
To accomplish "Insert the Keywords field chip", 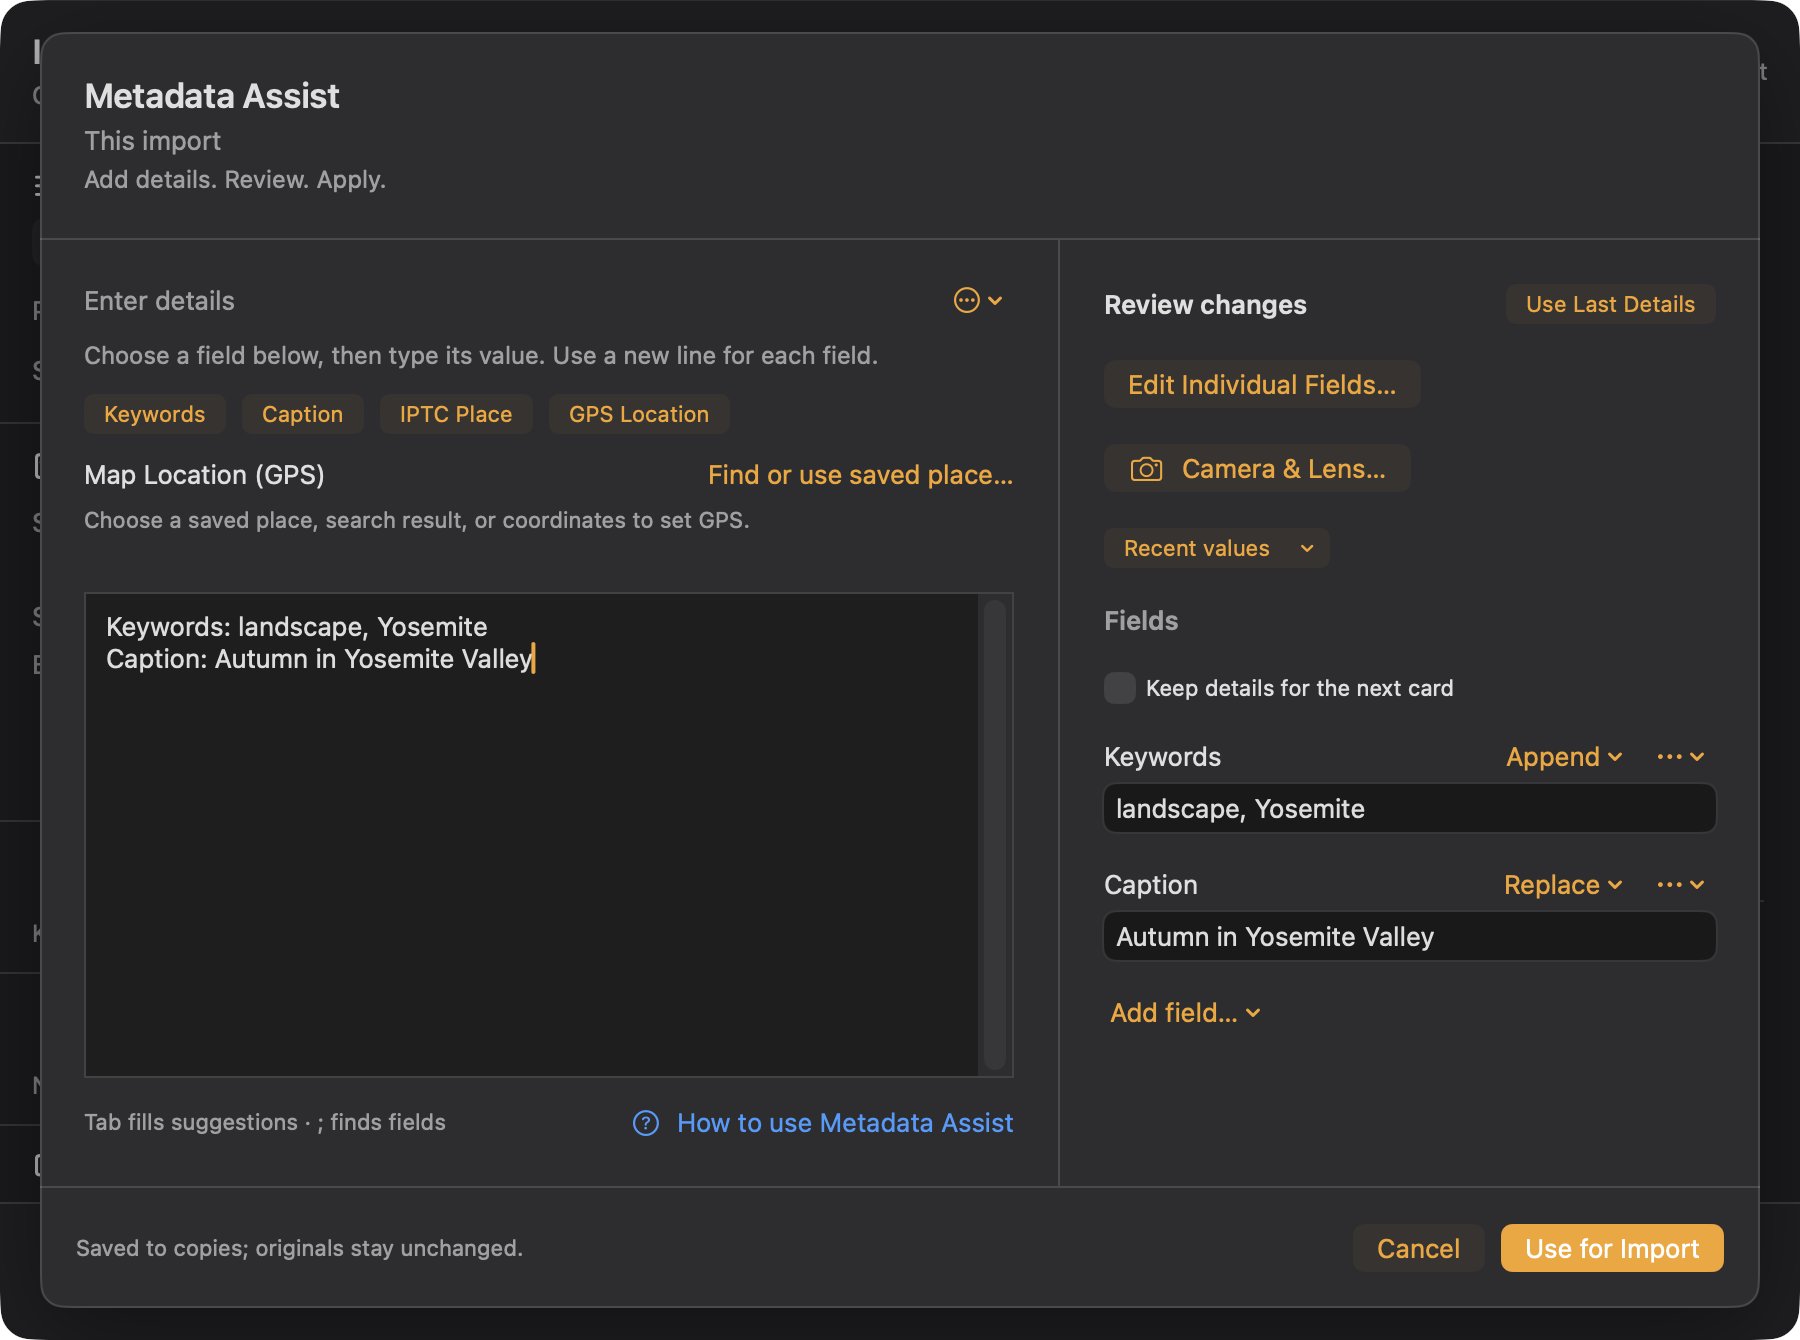I will click(x=155, y=414).
